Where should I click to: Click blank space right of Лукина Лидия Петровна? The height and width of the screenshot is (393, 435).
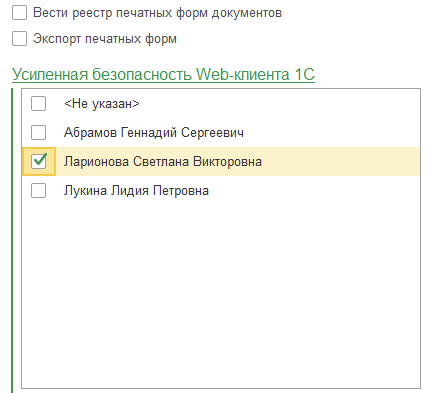point(314,191)
